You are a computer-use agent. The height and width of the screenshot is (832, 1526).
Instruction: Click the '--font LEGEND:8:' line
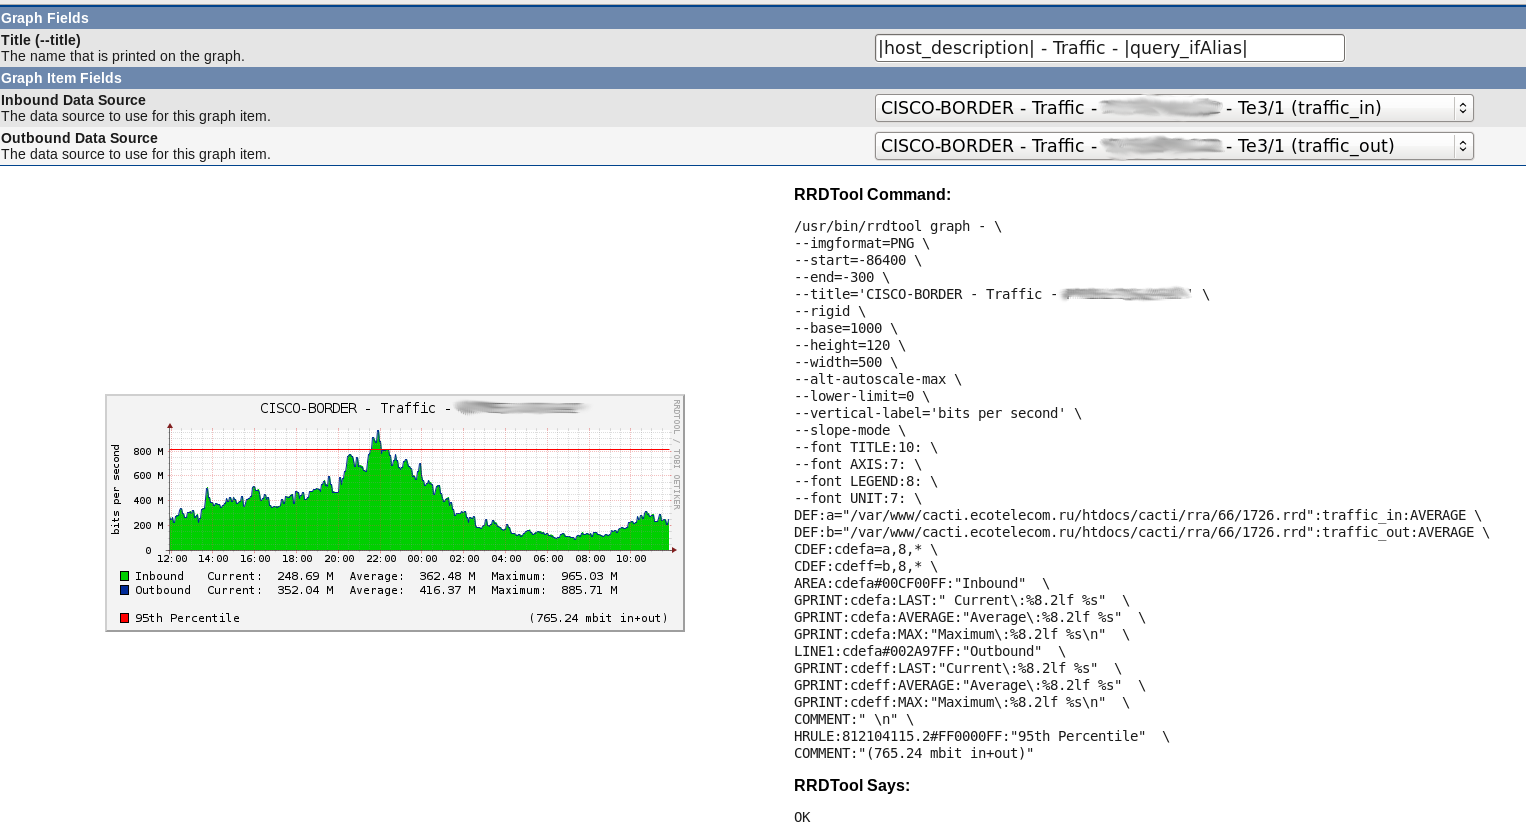tap(866, 481)
